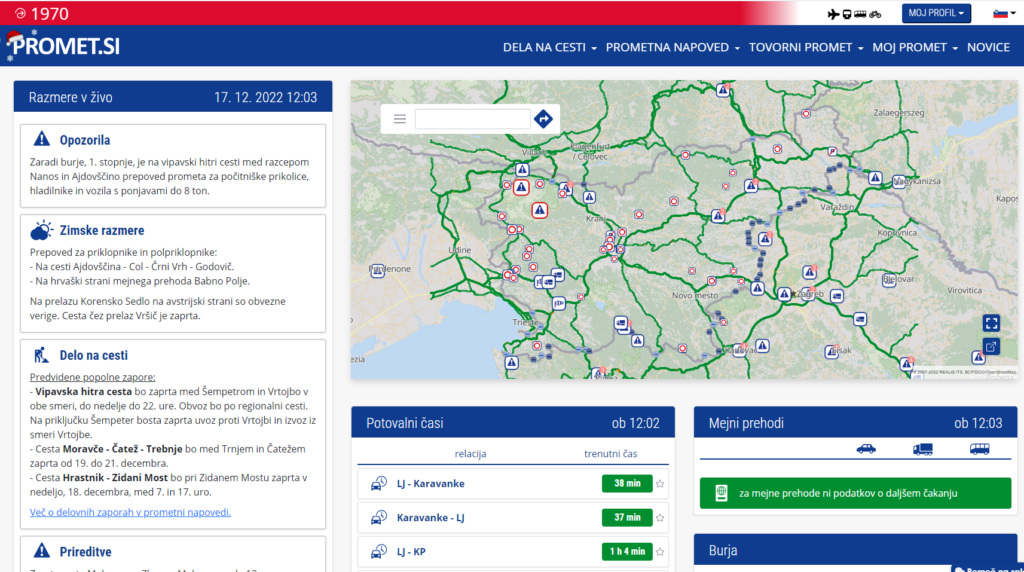1024x572 pixels.
Task: Click the blue route directions icon
Action: click(543, 119)
